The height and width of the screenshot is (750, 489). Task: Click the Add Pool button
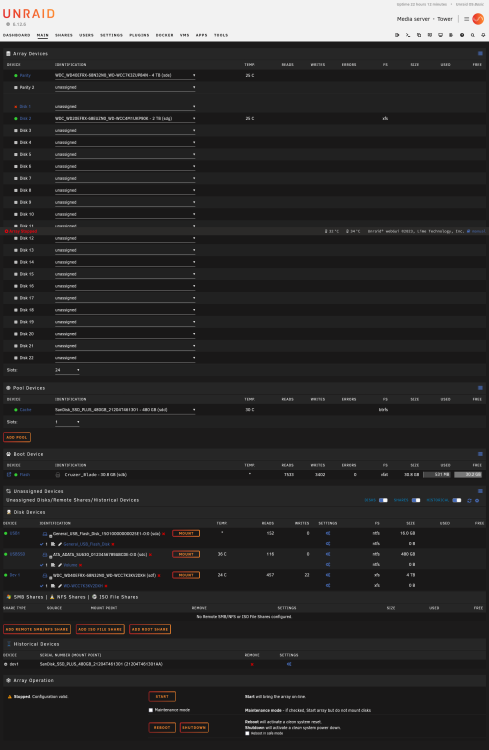pyautogui.click(x=17, y=437)
